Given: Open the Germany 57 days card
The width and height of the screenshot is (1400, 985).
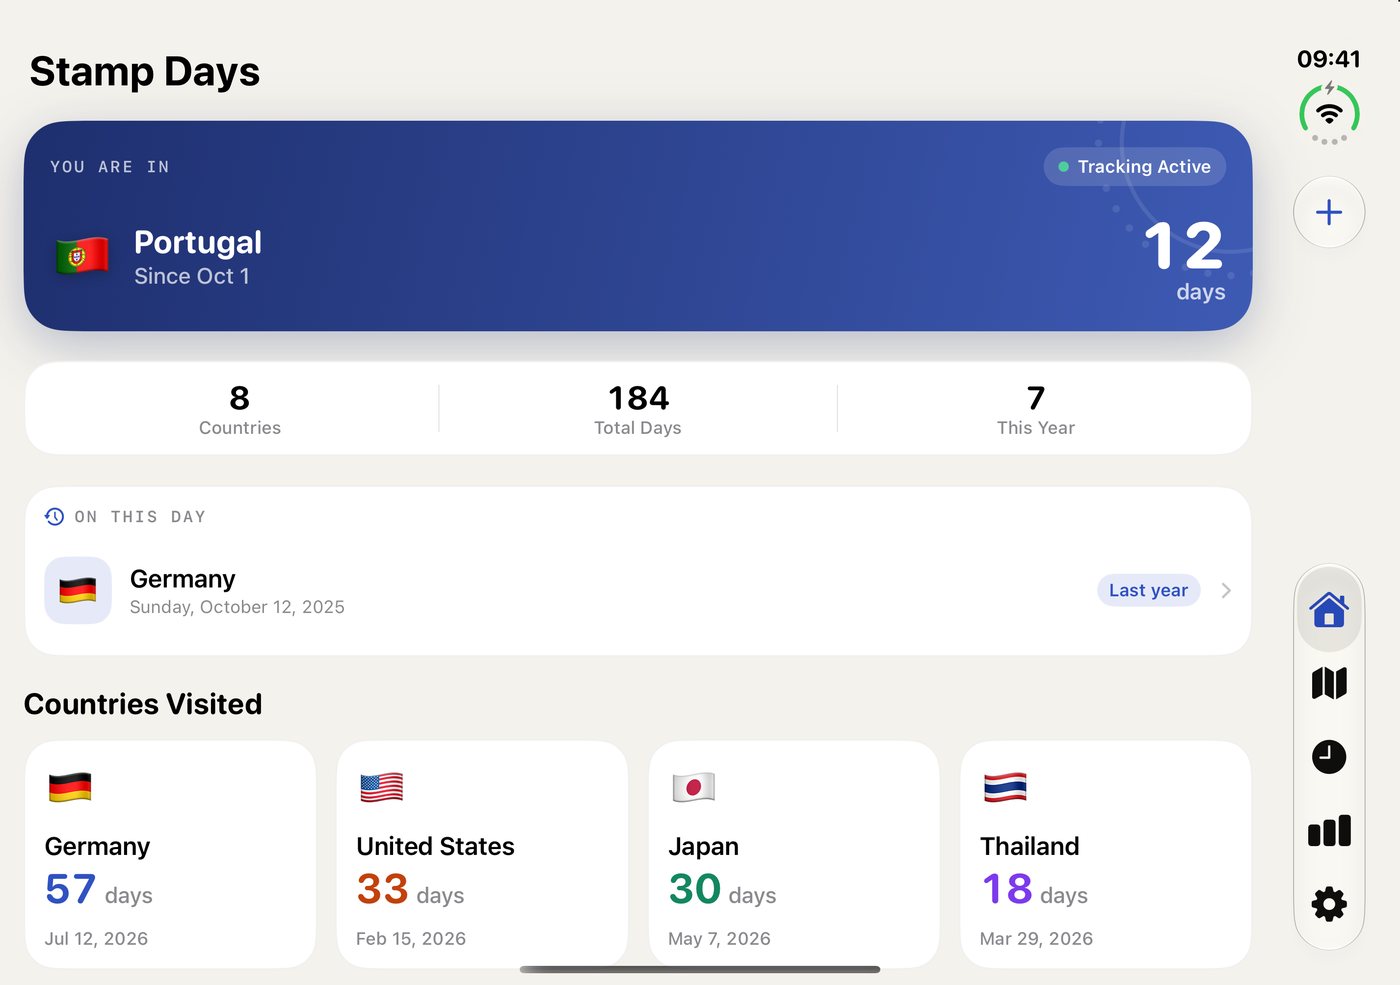Looking at the screenshot, I should 170,854.
